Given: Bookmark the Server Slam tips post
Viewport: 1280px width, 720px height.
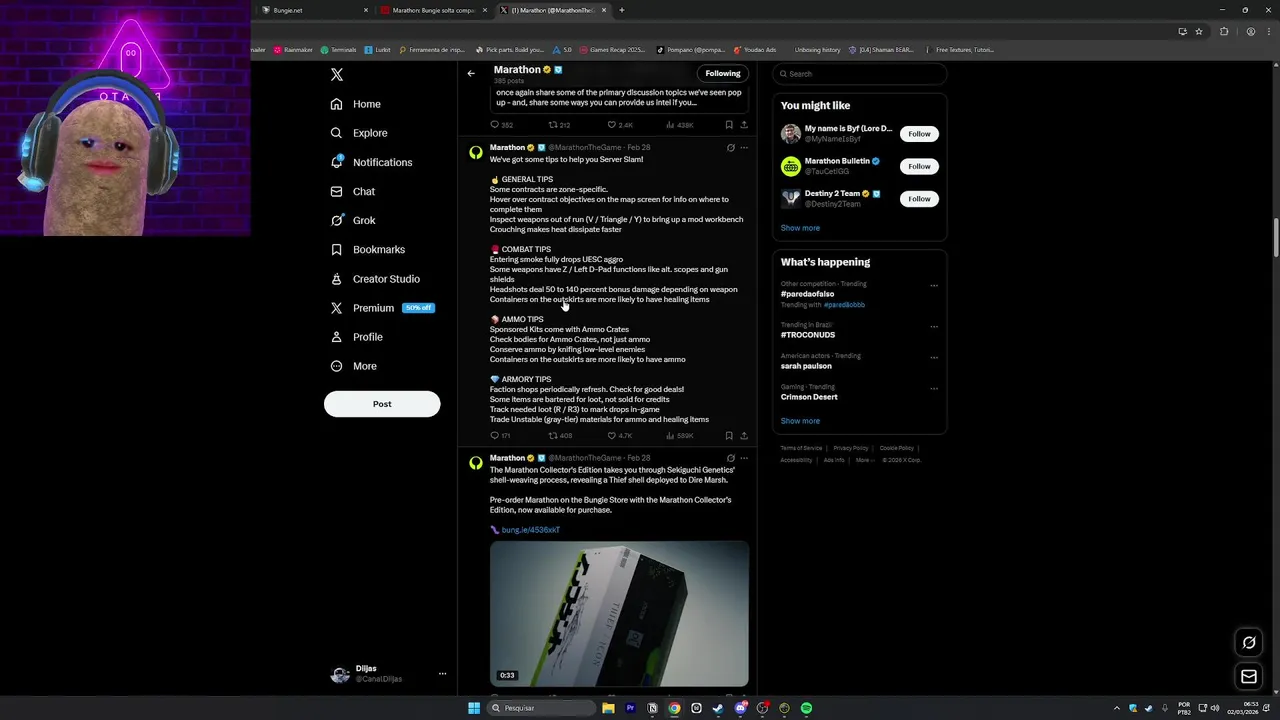Looking at the screenshot, I should click(x=729, y=436).
